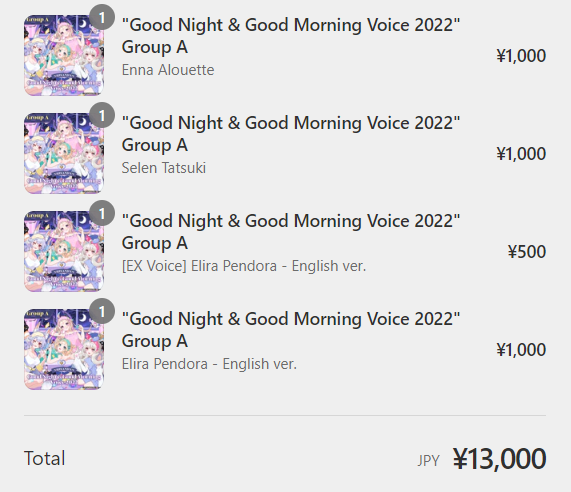
Task: Click the Total label
Action: [44, 458]
